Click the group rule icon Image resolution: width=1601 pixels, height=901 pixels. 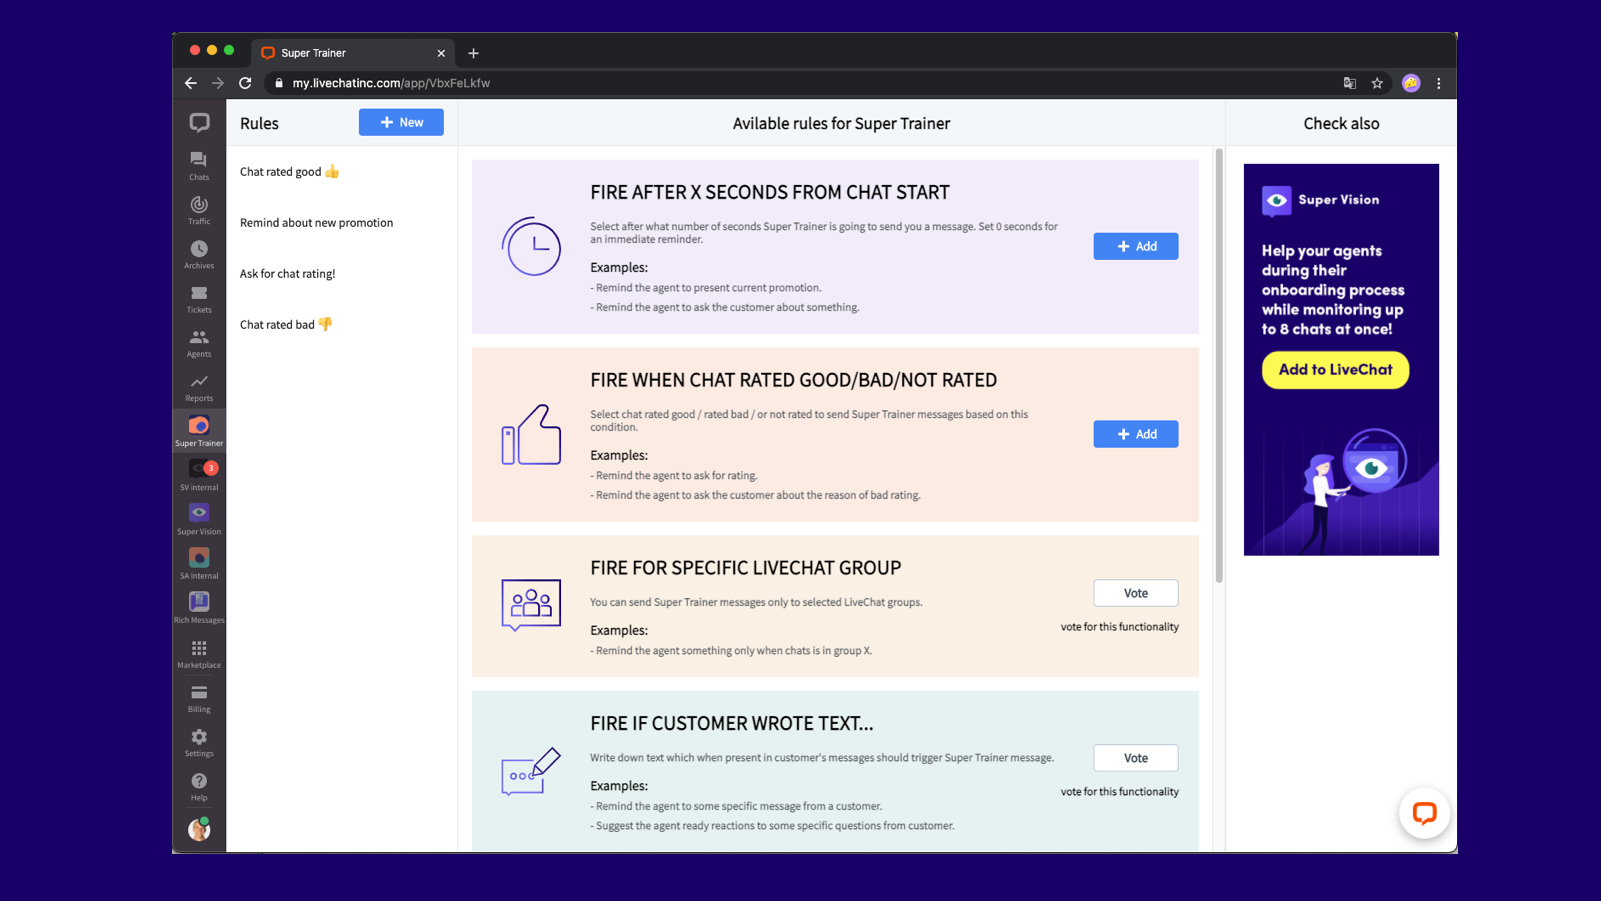(531, 605)
